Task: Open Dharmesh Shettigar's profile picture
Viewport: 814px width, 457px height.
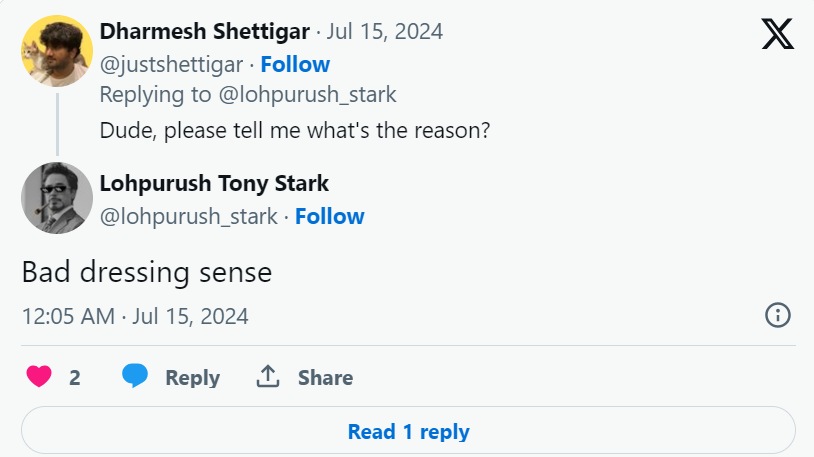Action: pyautogui.click(x=57, y=51)
